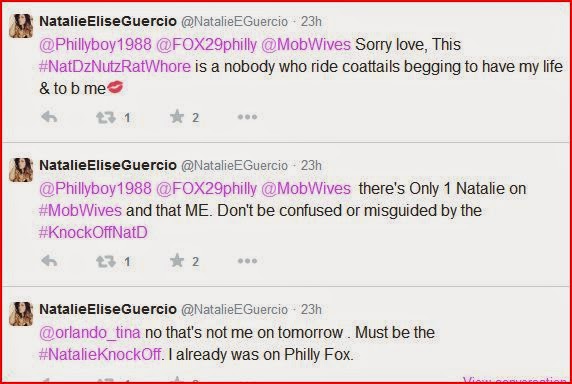The width and height of the screenshot is (572, 384).
Task: Open the #KnockOffNatD hashtag
Action: pyautogui.click(x=93, y=233)
